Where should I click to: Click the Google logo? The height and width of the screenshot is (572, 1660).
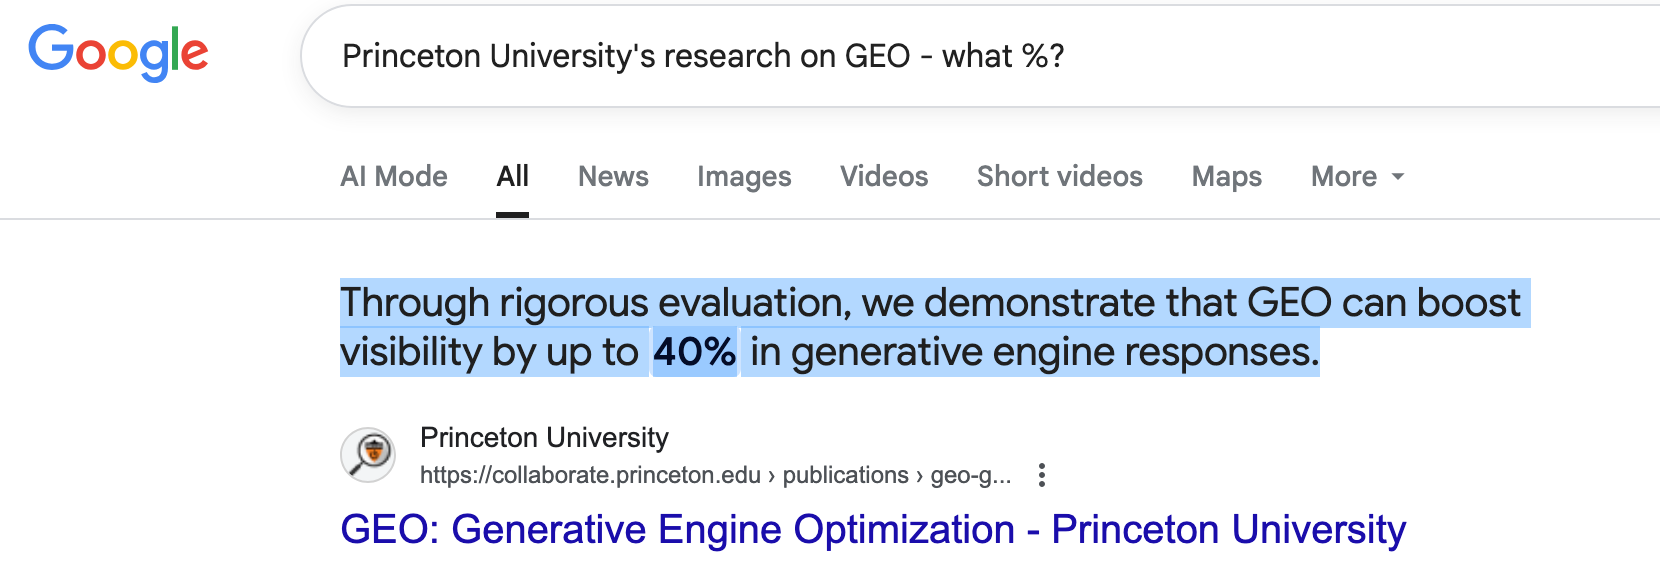pyautogui.click(x=118, y=52)
